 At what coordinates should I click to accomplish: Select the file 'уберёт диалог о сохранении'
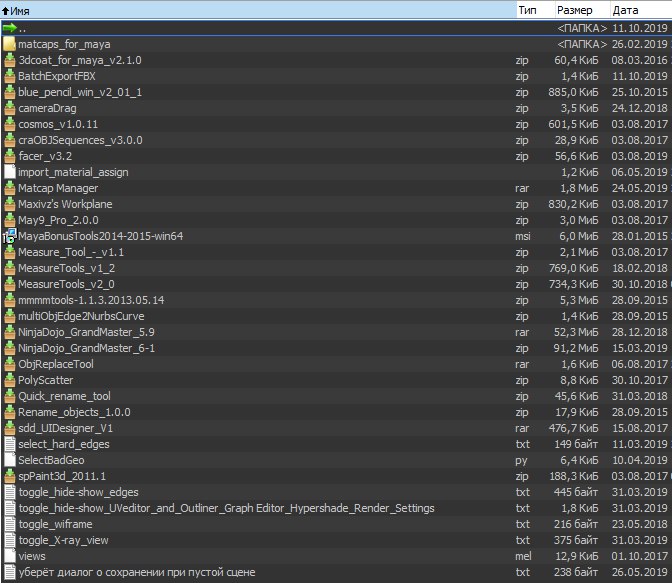click(137, 572)
